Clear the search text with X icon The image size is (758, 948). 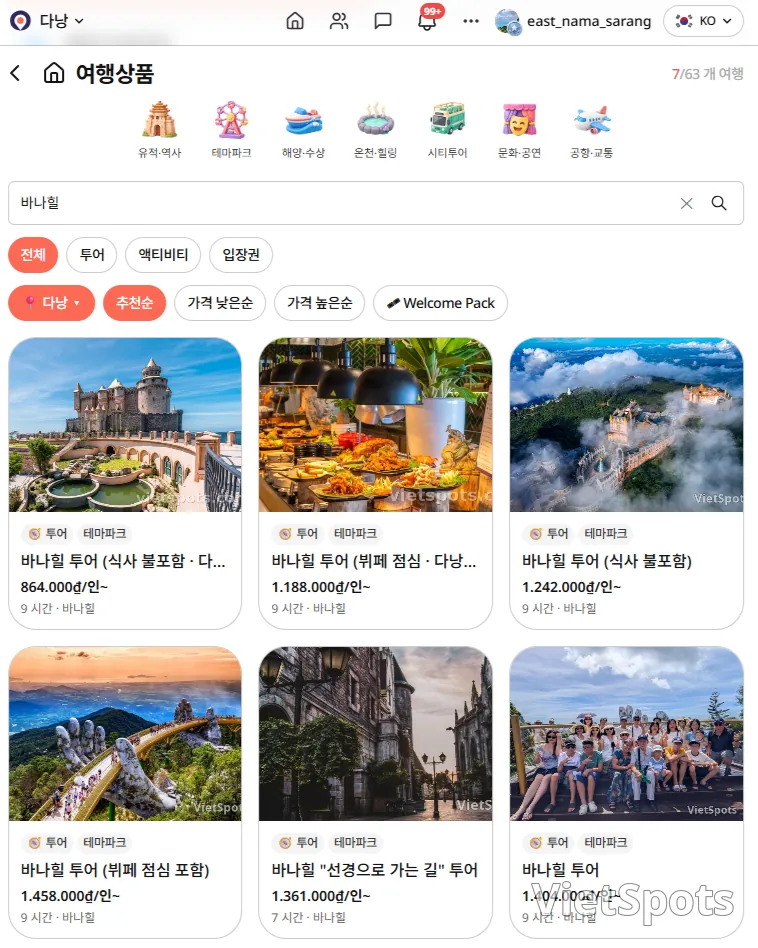click(x=687, y=203)
